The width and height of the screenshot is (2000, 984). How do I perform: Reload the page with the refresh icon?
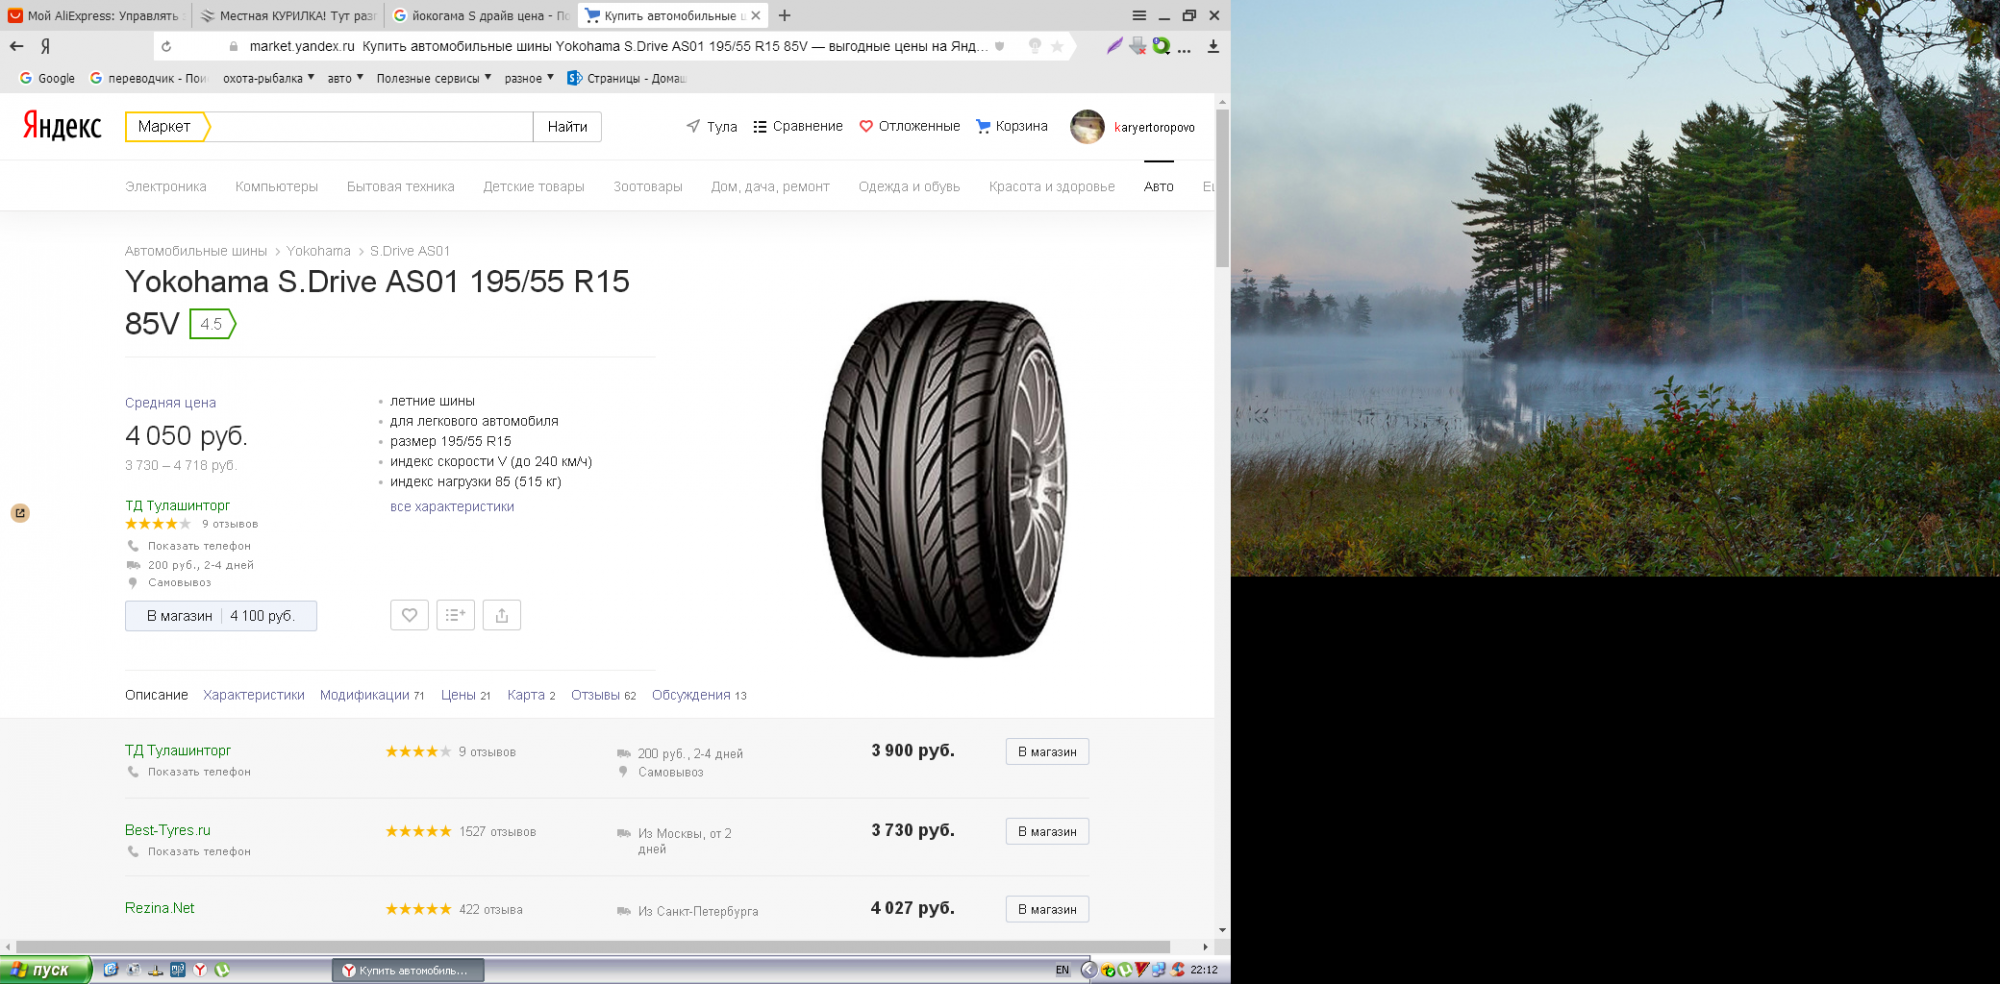click(166, 46)
